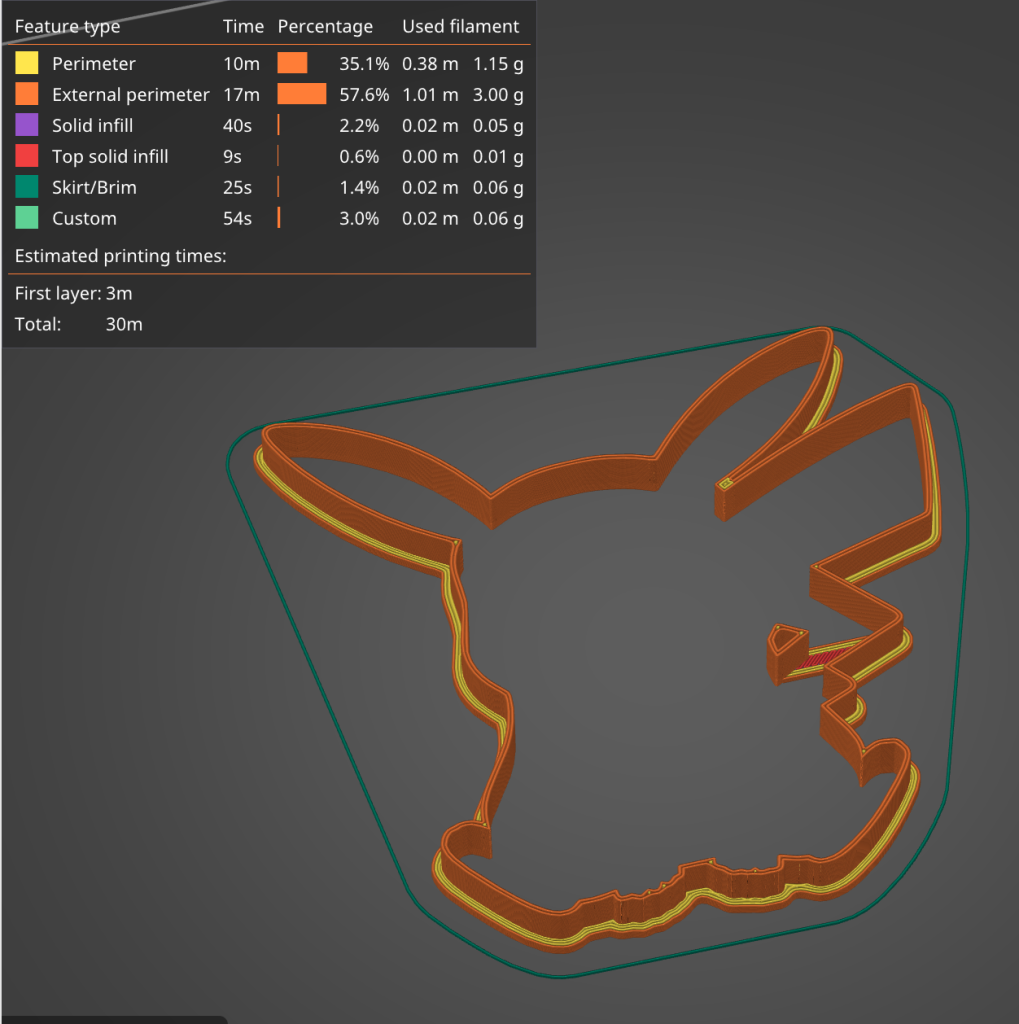Click the First layer: 3m estimate
The image size is (1019, 1024).
tap(73, 293)
